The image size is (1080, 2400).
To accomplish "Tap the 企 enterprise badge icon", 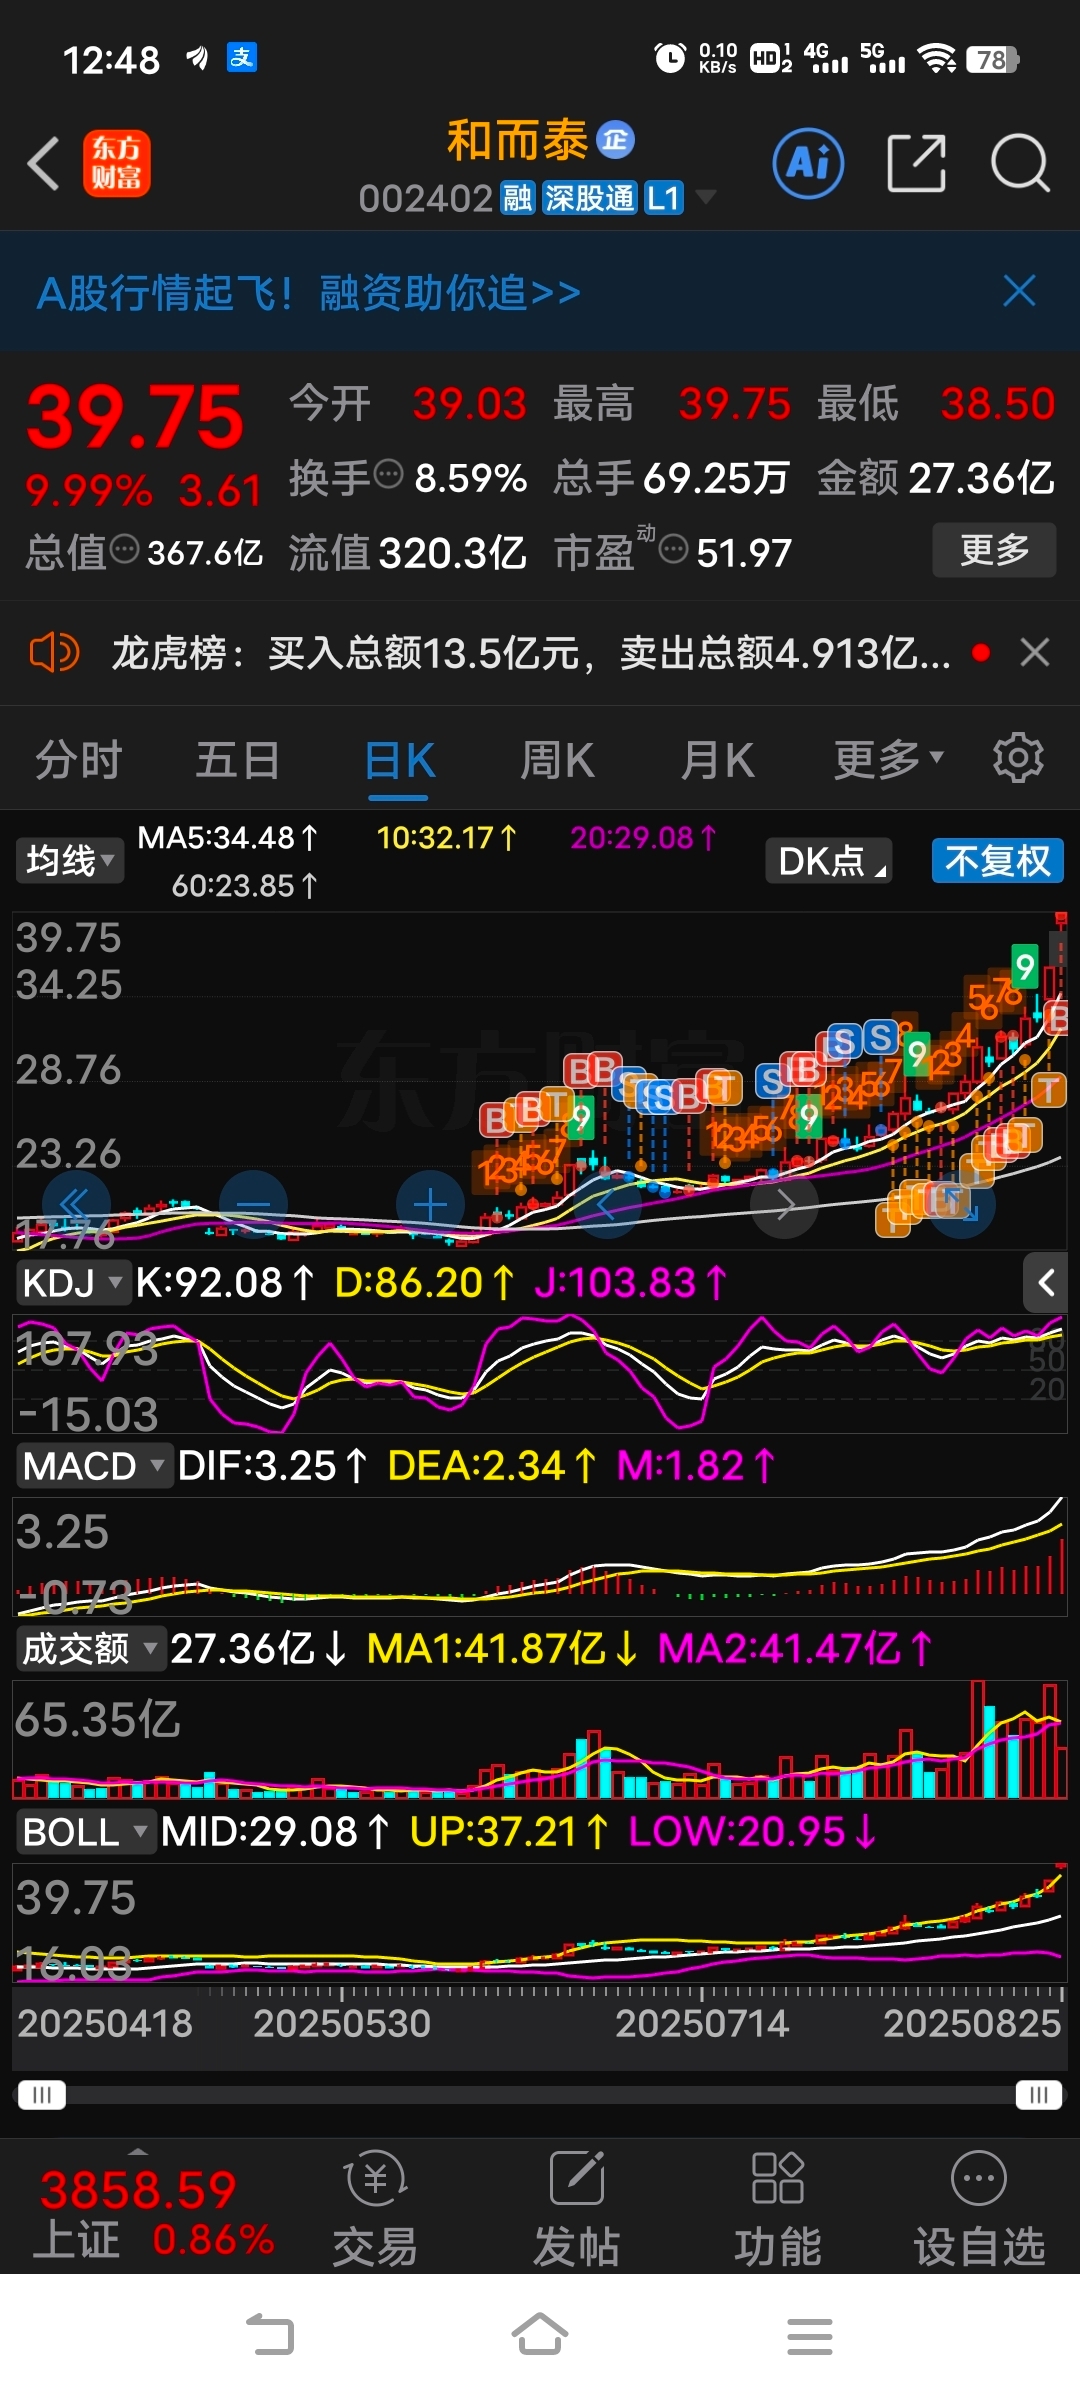I will click(x=615, y=140).
